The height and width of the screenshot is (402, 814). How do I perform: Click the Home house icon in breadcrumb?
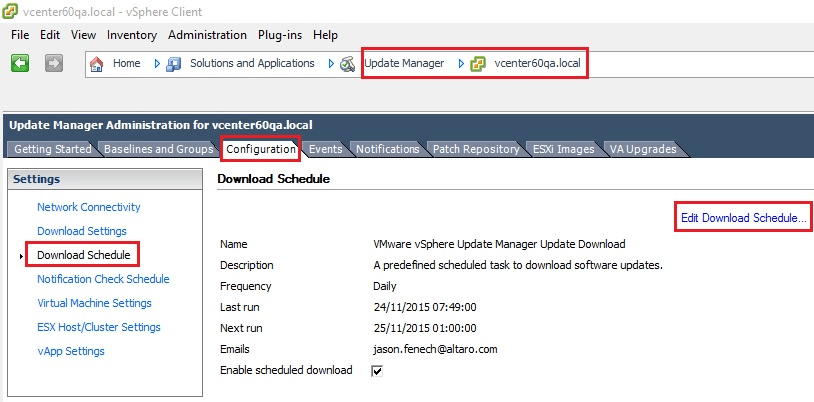coord(97,64)
